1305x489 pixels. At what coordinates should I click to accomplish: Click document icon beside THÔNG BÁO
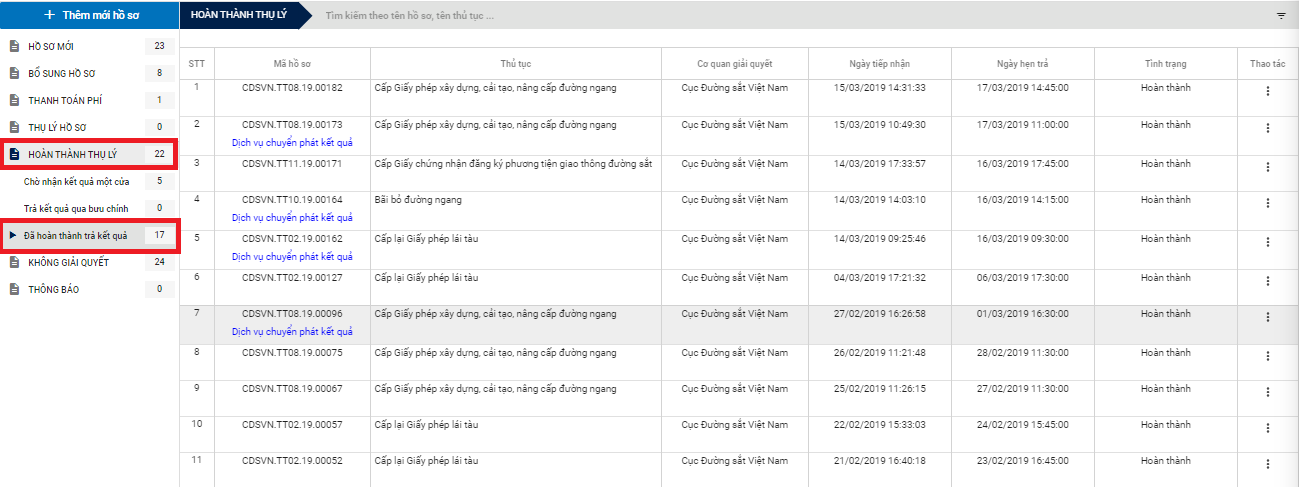(x=14, y=290)
